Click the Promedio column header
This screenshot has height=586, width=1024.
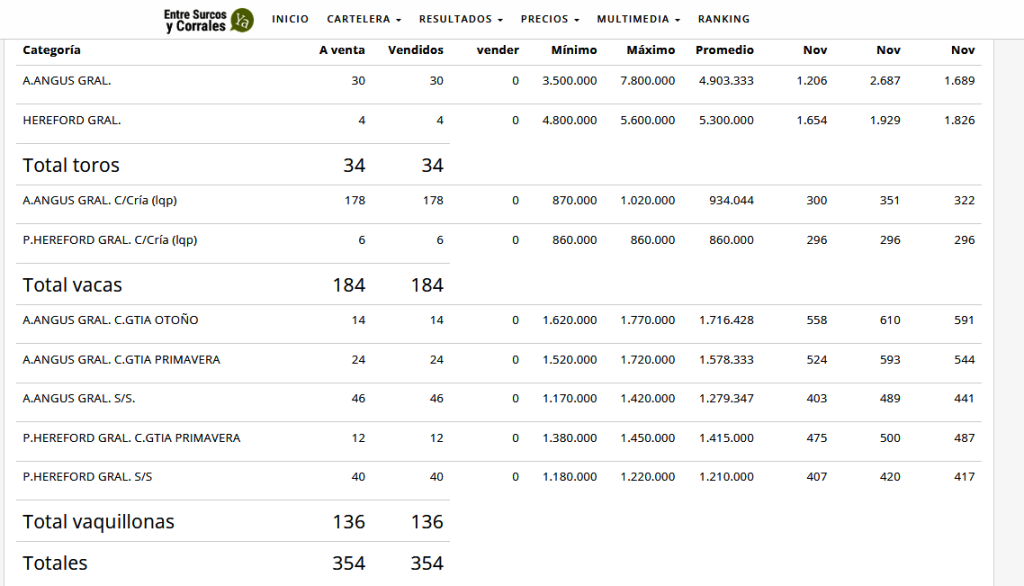pyautogui.click(x=724, y=50)
